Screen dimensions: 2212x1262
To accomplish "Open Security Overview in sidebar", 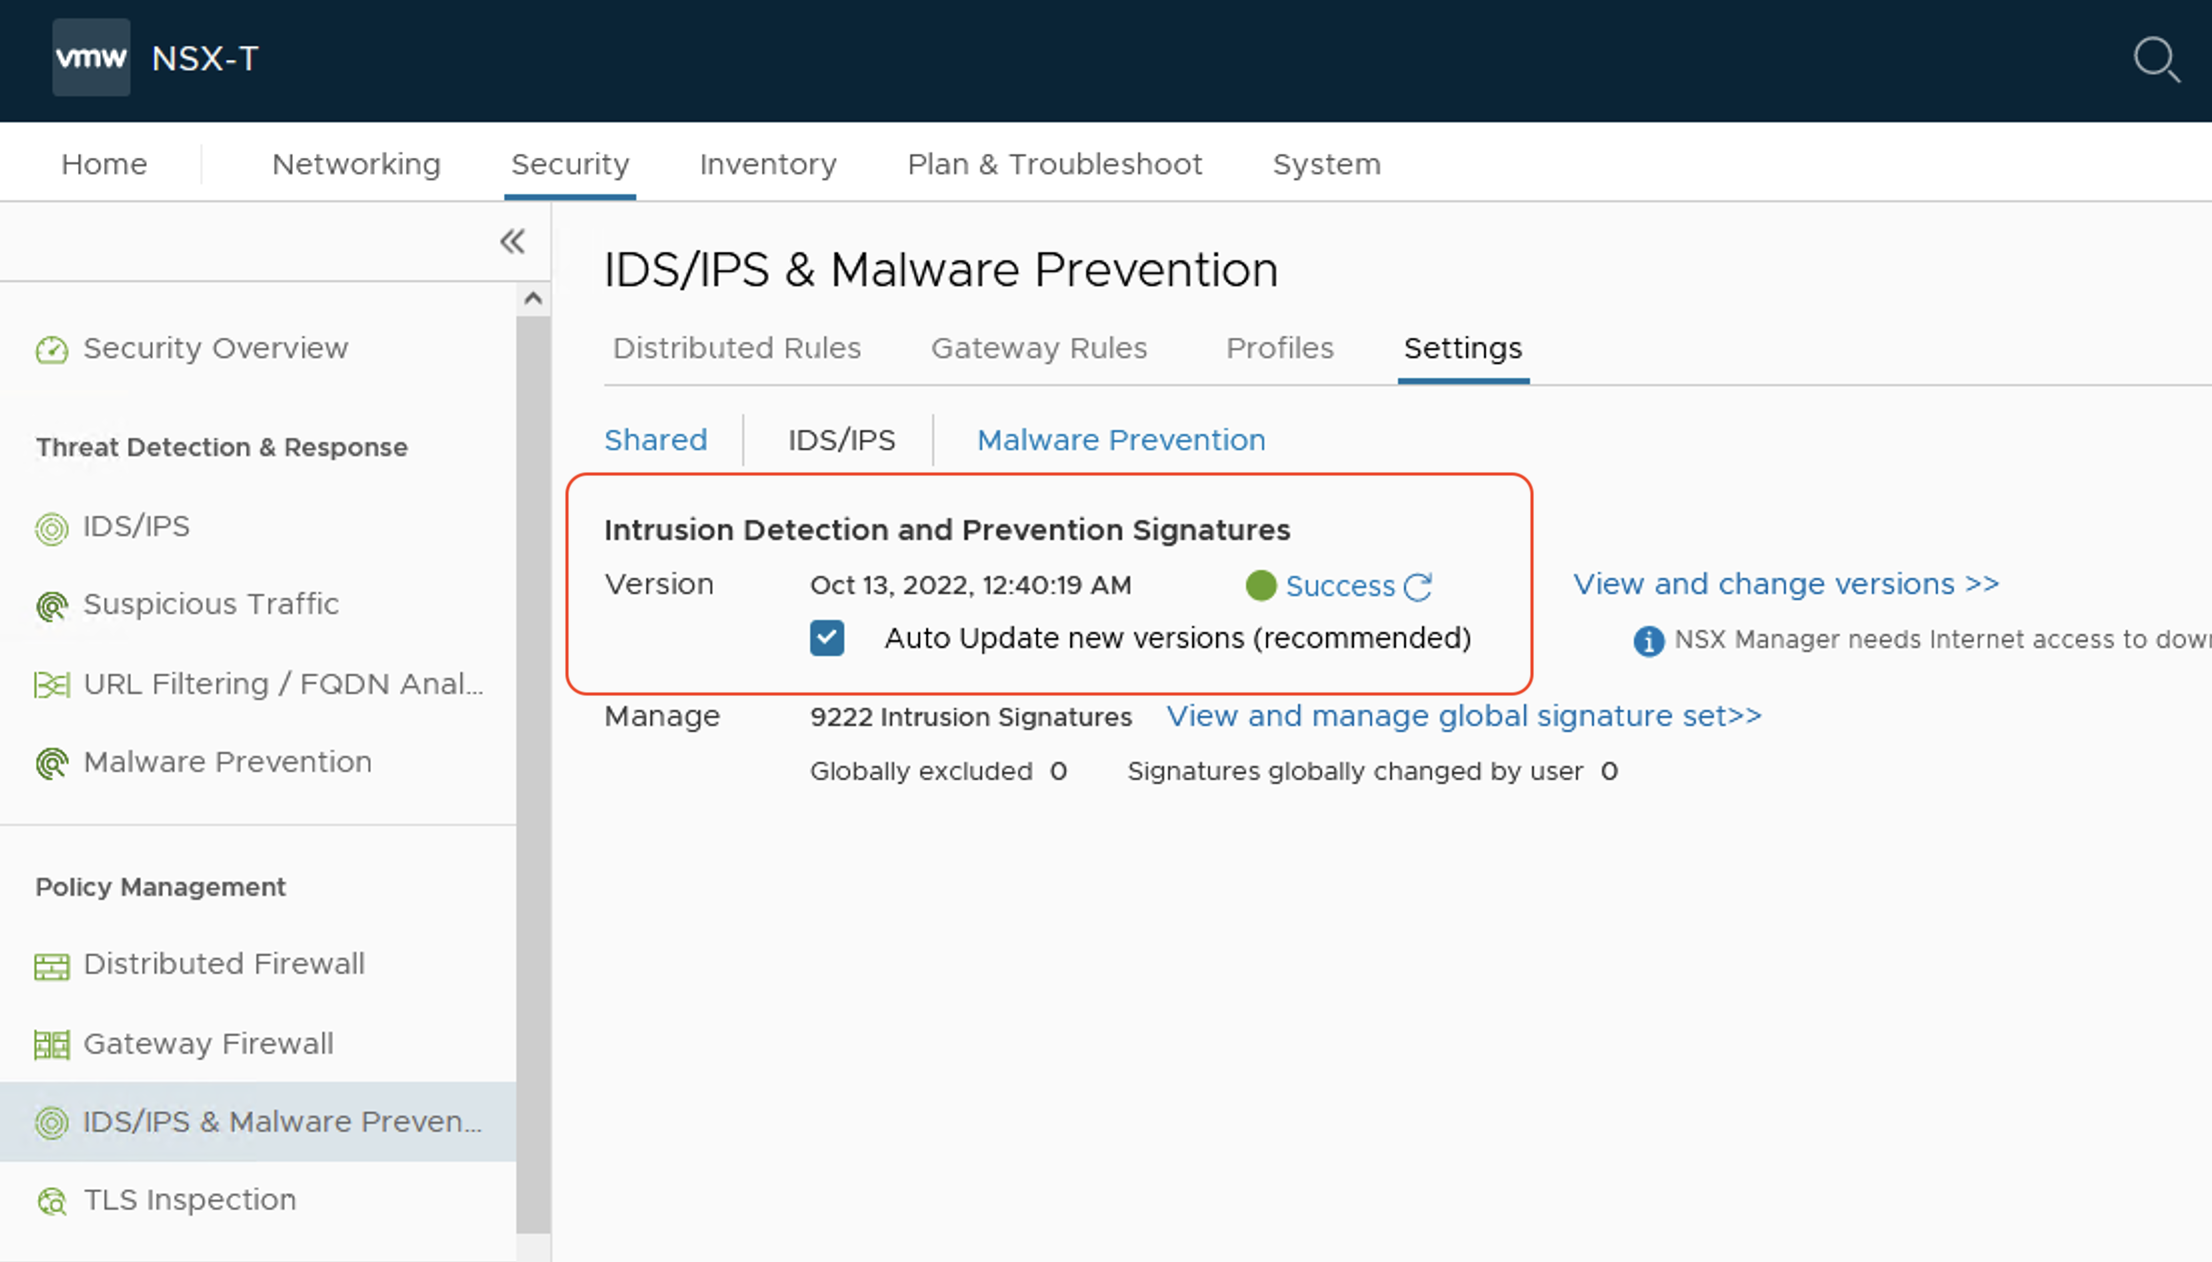I will coord(216,348).
